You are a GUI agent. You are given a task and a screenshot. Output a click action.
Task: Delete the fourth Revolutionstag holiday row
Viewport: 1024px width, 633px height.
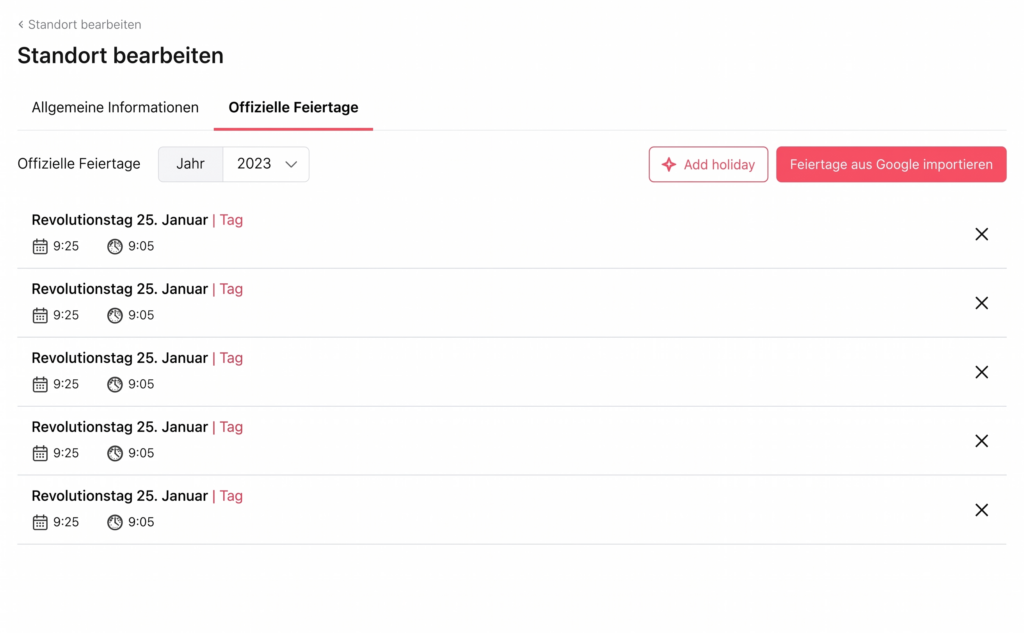point(981,441)
